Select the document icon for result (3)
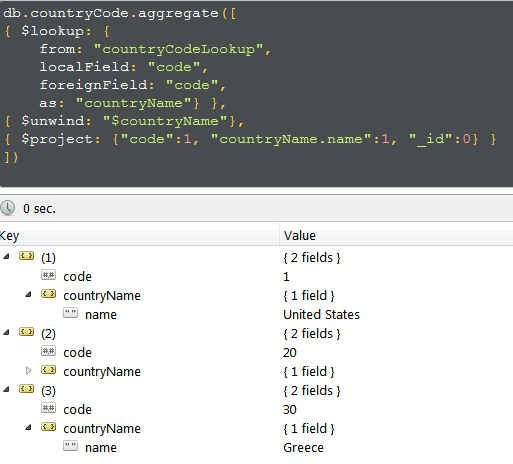 [x=26, y=389]
